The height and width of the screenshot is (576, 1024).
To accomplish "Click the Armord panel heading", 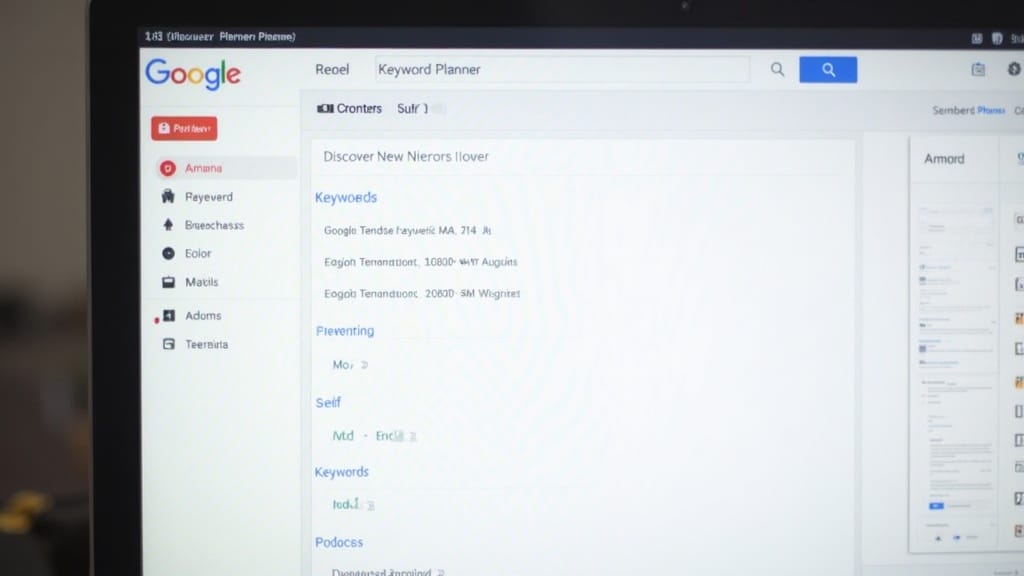I will tap(944, 159).
